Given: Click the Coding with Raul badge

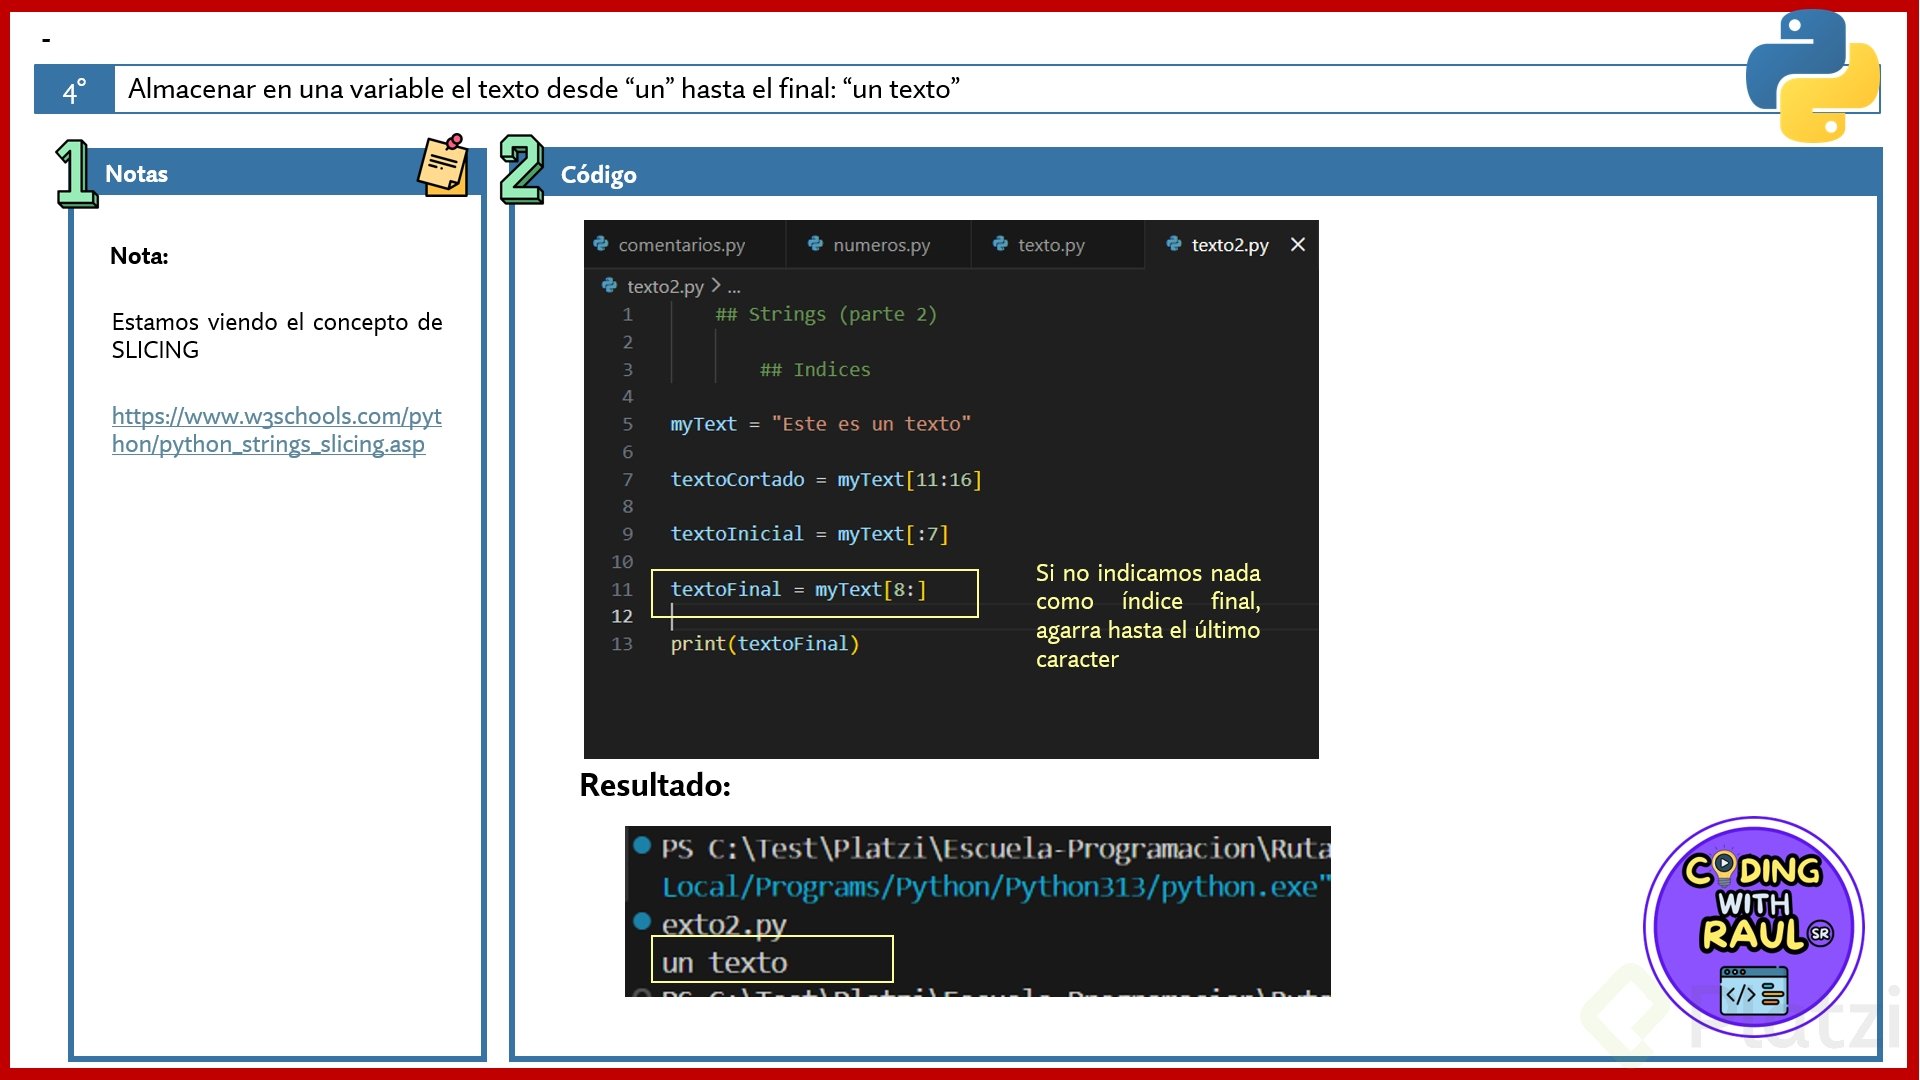Looking at the screenshot, I should click(x=1753, y=926).
